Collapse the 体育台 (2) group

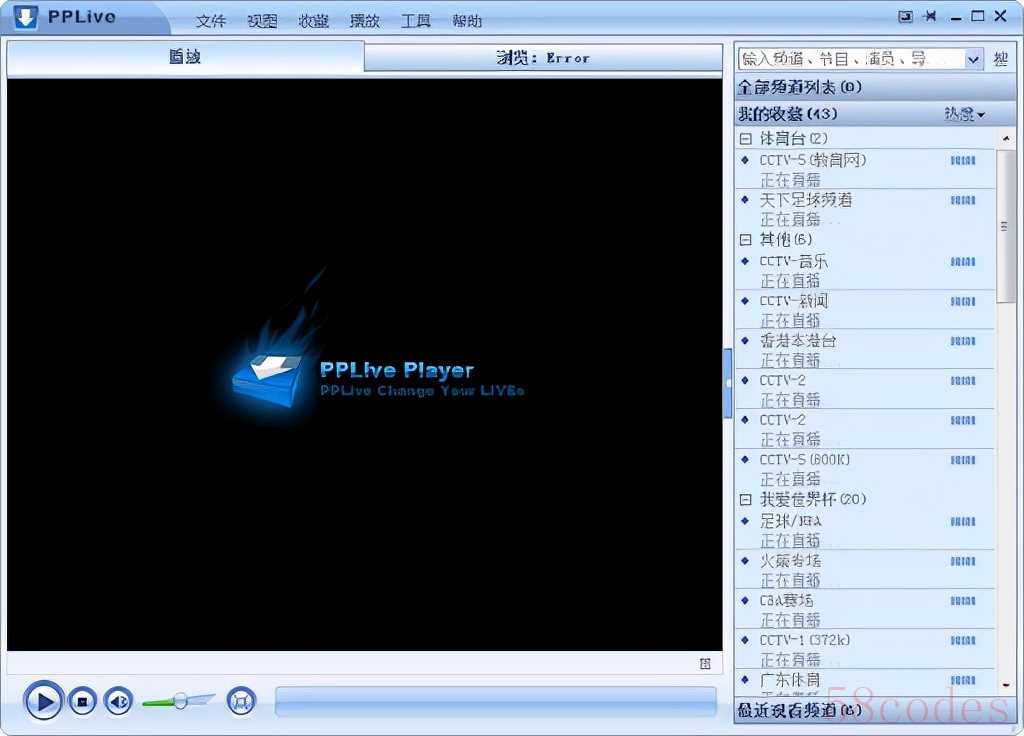pyautogui.click(x=745, y=138)
